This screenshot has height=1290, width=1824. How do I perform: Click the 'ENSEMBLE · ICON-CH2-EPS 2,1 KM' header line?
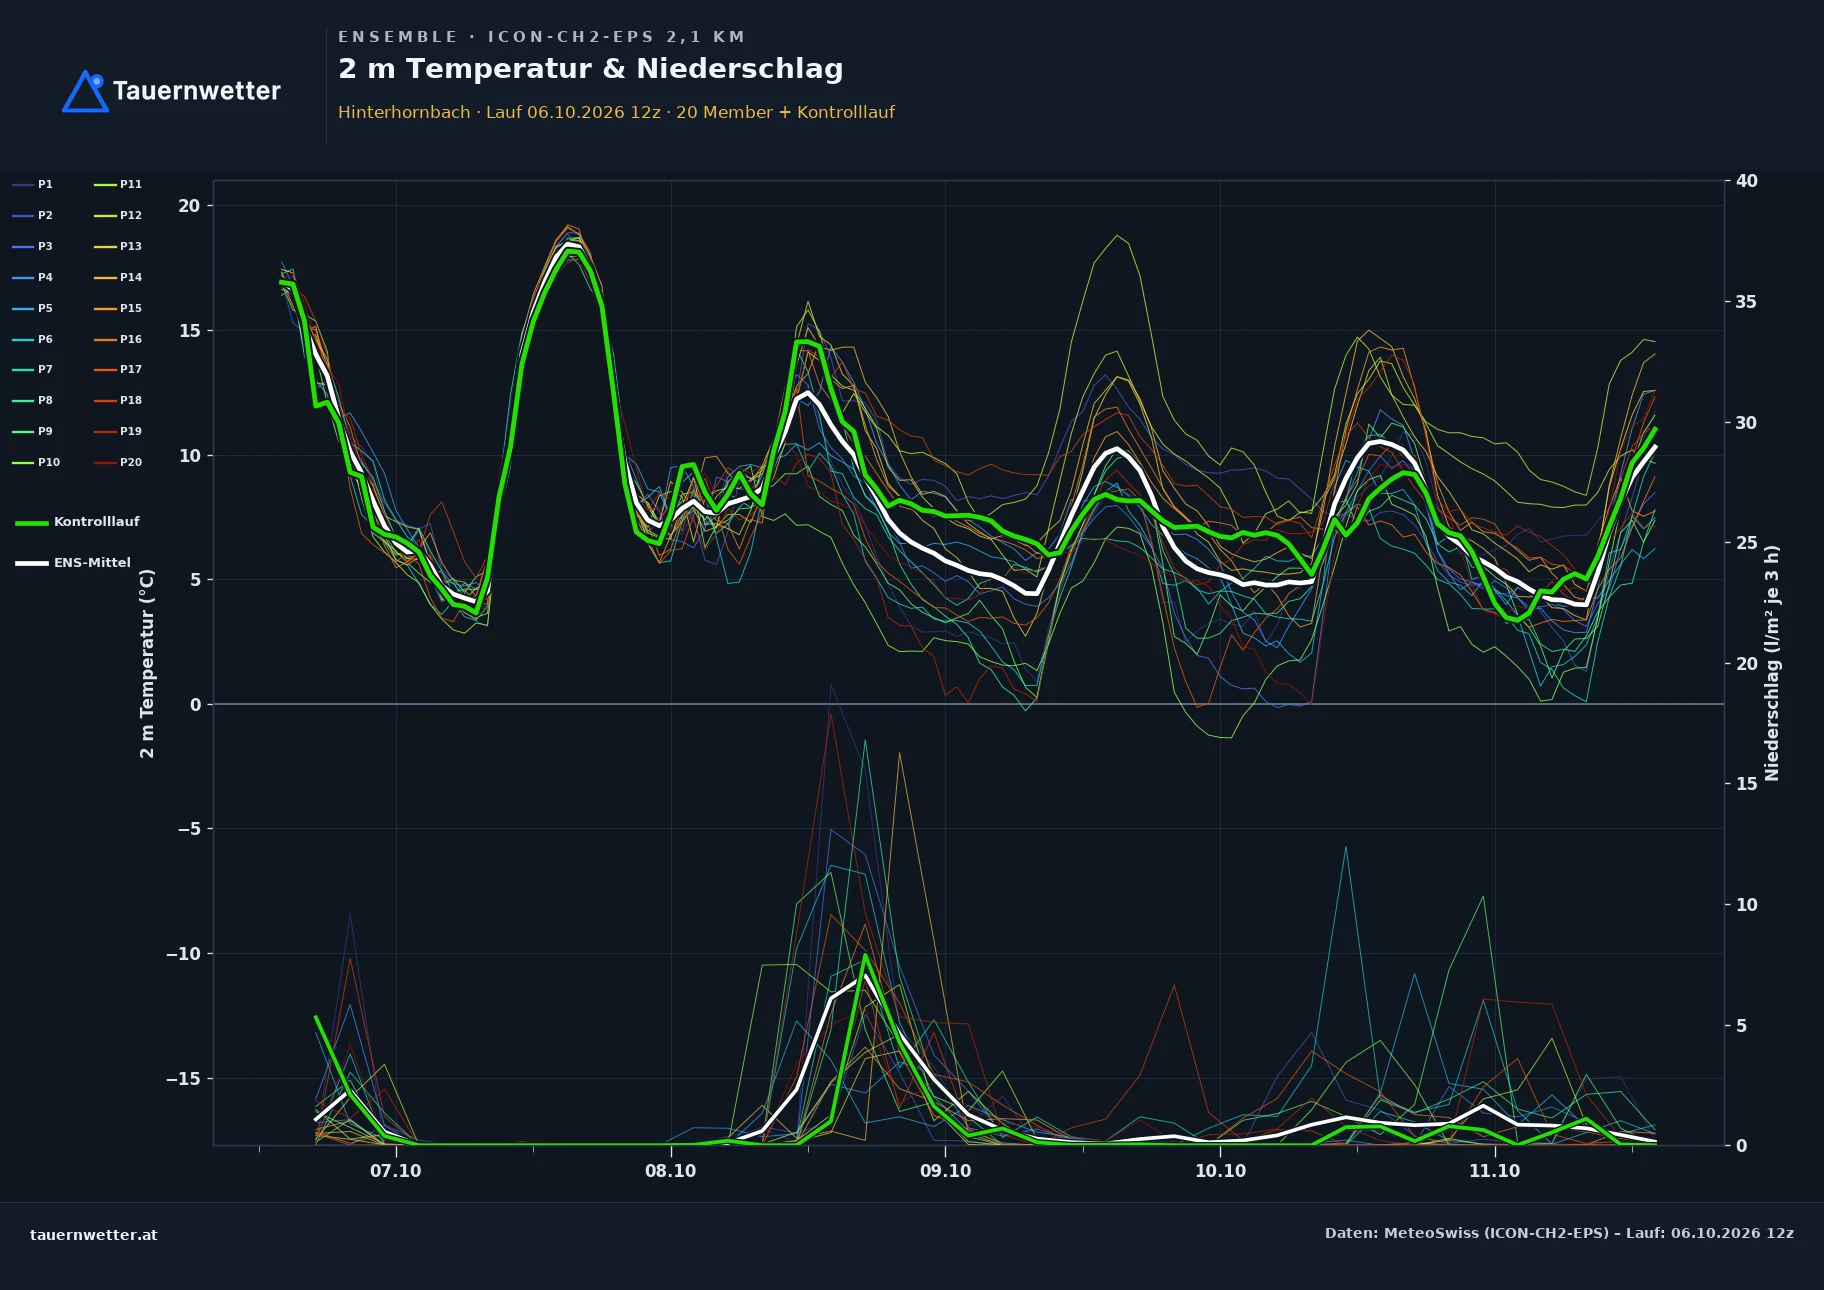[542, 37]
